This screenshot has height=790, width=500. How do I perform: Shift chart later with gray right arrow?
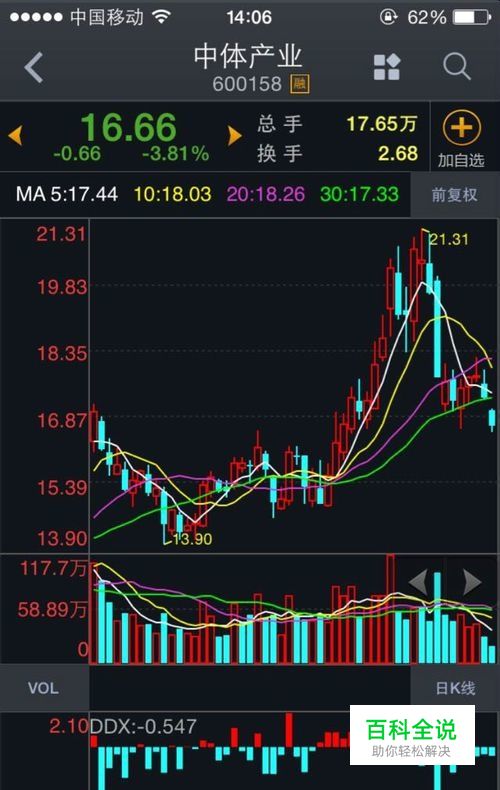[471, 582]
